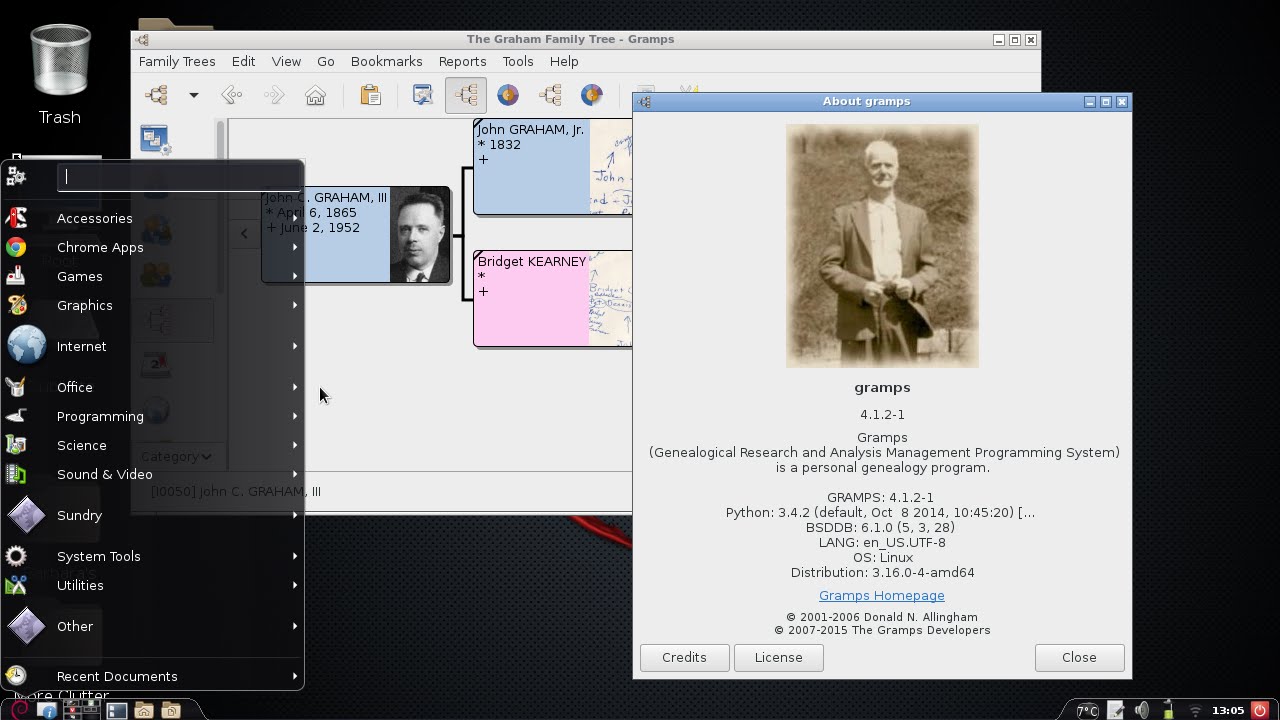Click the pedigree tree icon at toolbar start
The width and height of the screenshot is (1280, 720).
coord(157,95)
